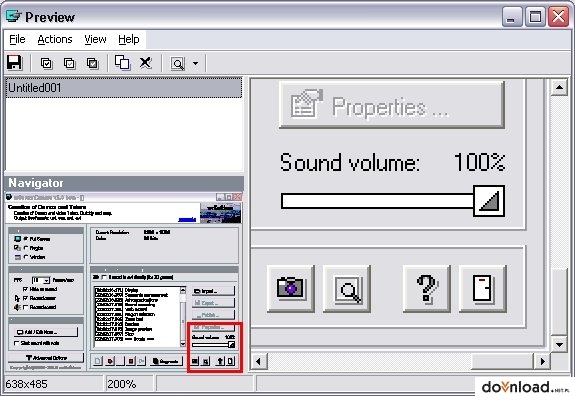Select the Untitled001 capture in the list
575x396 pixels.
point(124,88)
